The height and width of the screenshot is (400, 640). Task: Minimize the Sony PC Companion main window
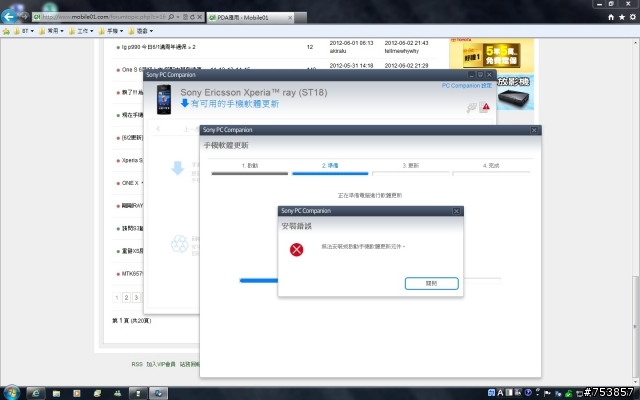(x=471, y=75)
